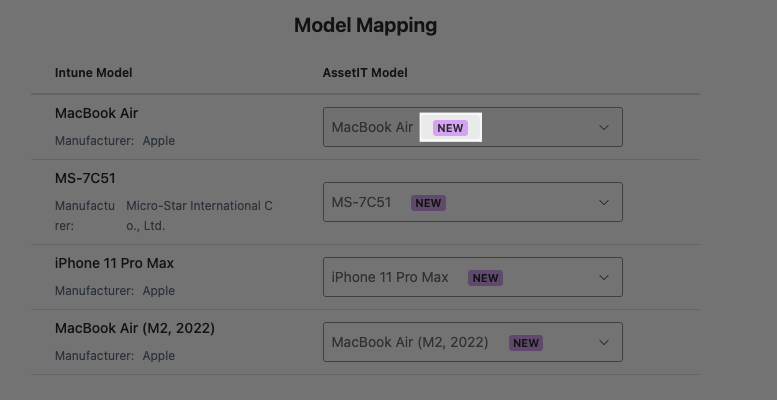Click the NEW badge beside iPhone 11 Pro Max
The height and width of the screenshot is (400, 777).
tap(485, 278)
